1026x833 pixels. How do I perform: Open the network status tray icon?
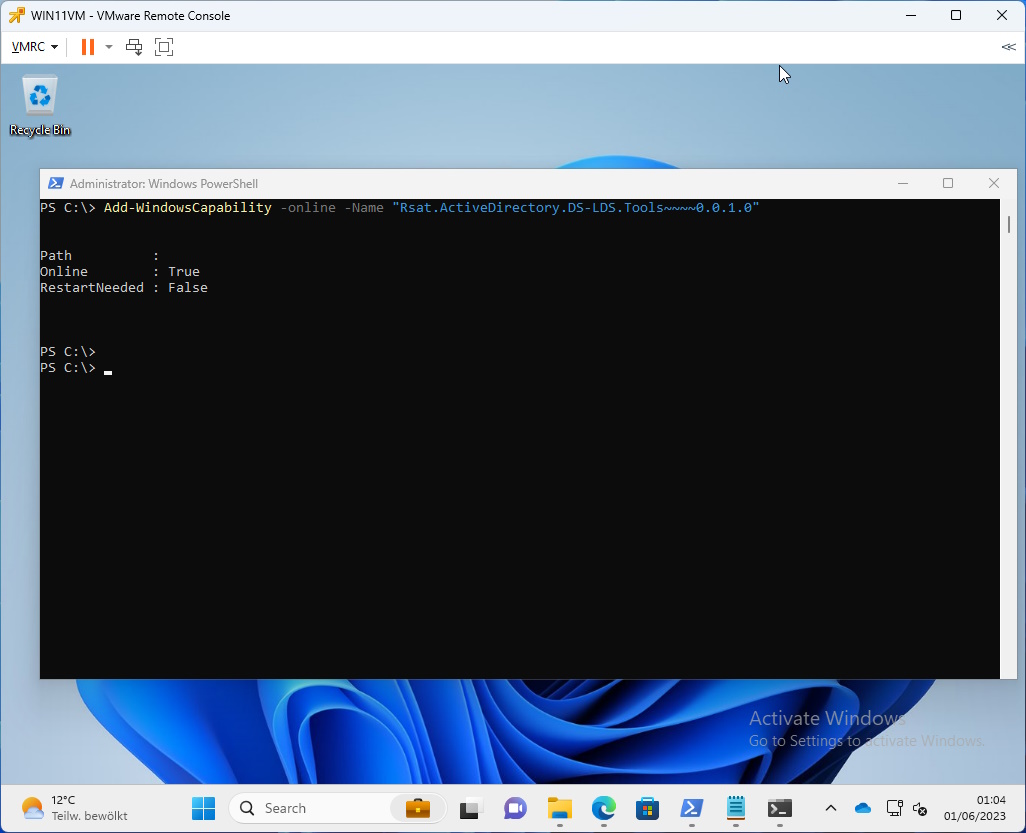[894, 809]
